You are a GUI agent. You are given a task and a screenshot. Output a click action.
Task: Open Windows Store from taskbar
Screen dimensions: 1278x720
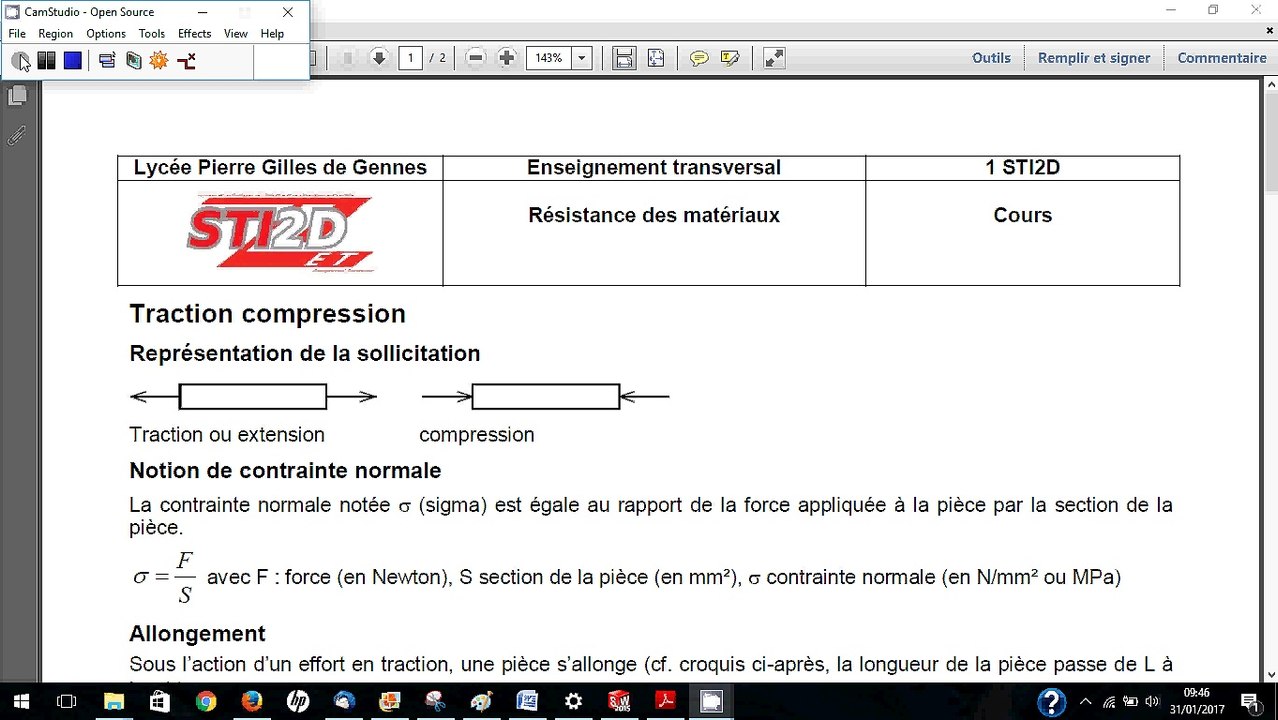(x=159, y=701)
